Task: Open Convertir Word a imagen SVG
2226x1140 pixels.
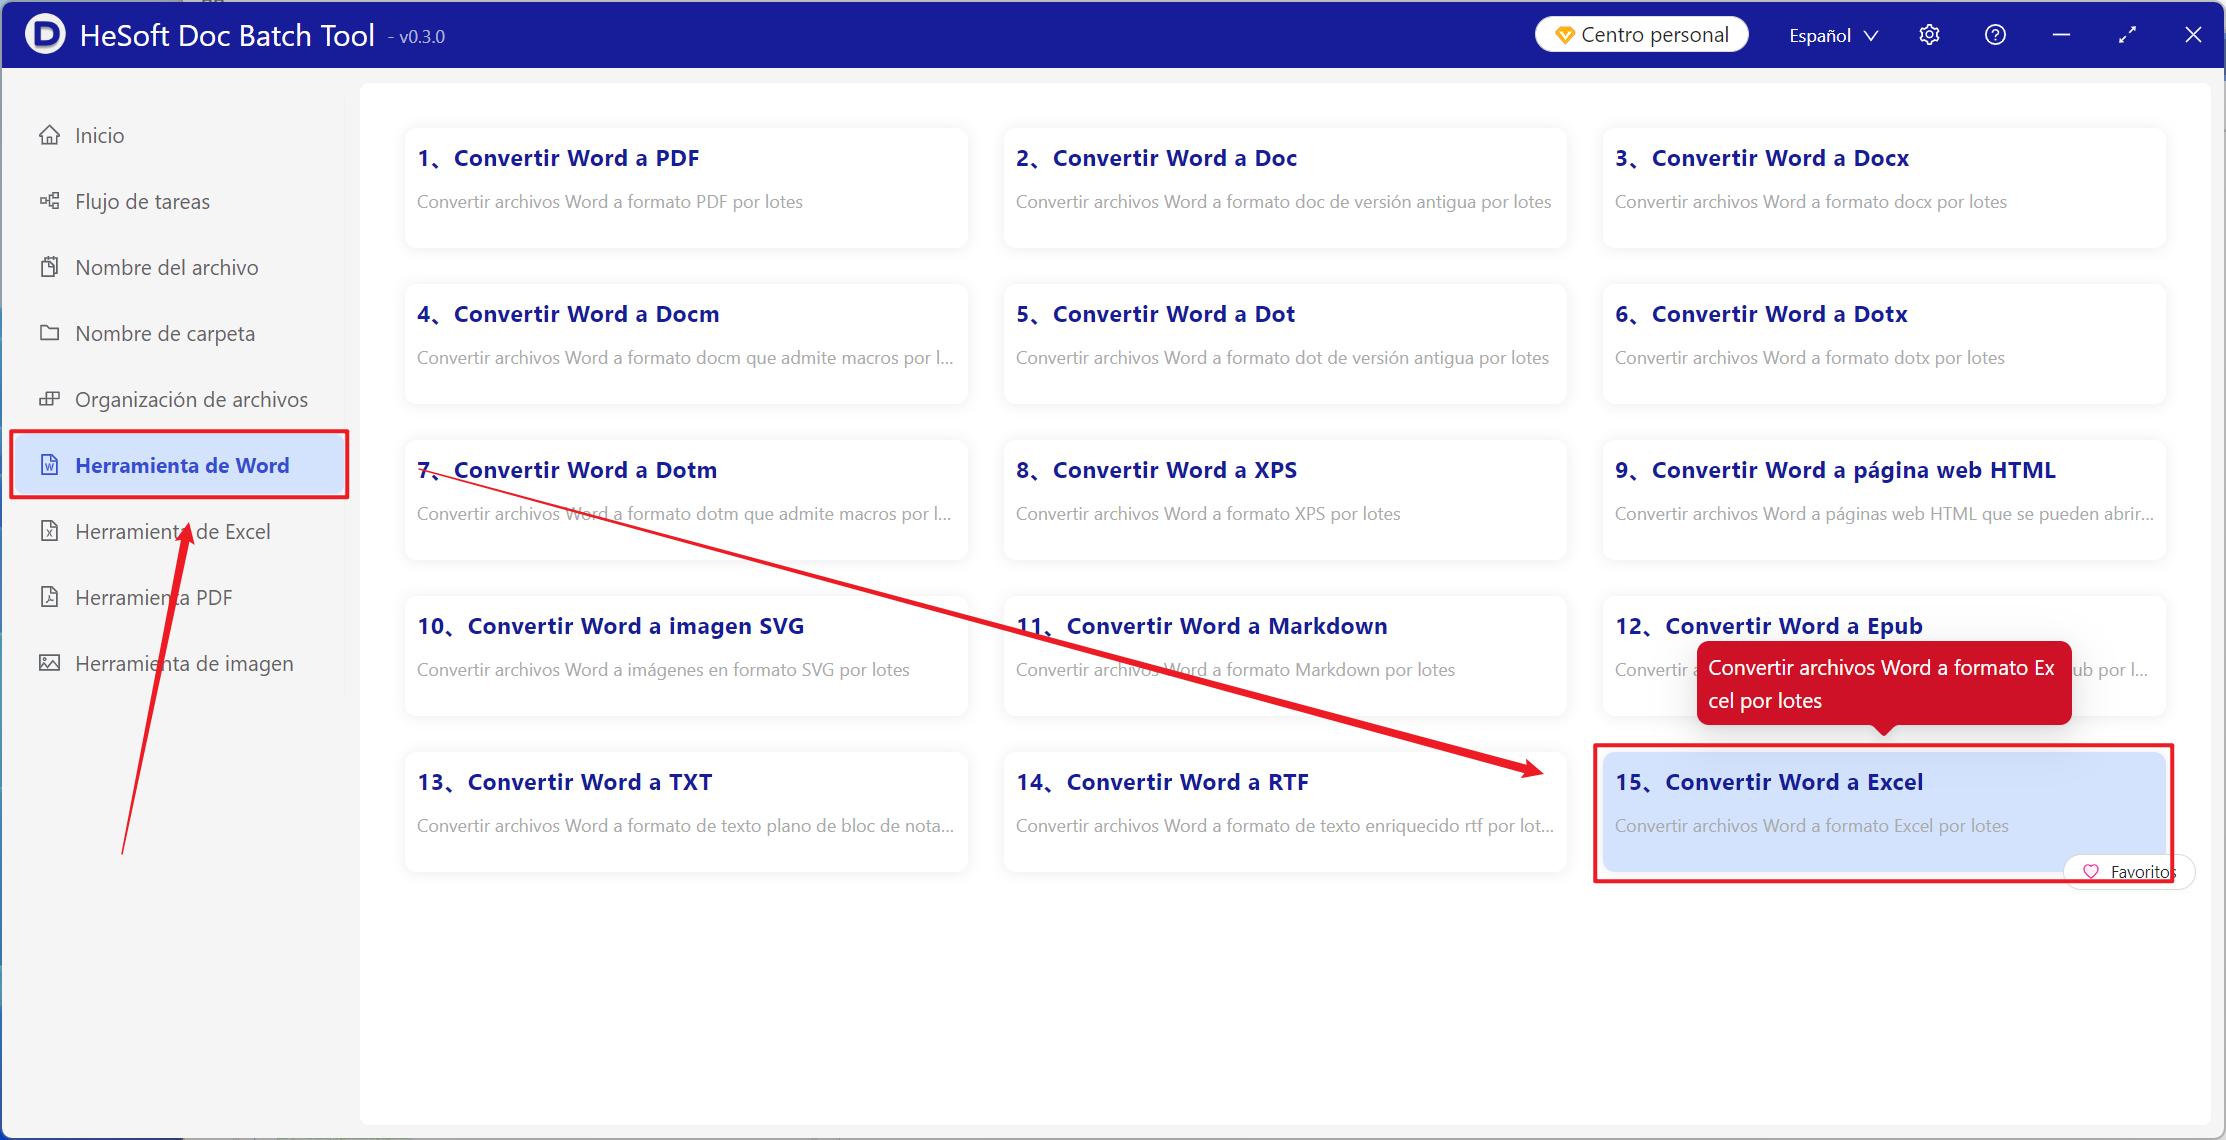Action: (x=686, y=656)
